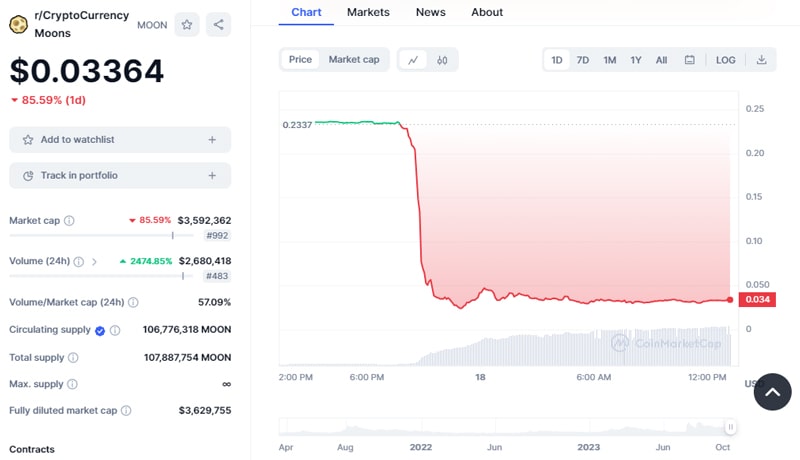Screen dimensions: 800x460
Task: Click the $2,680,418 volume value
Action: pos(205,261)
